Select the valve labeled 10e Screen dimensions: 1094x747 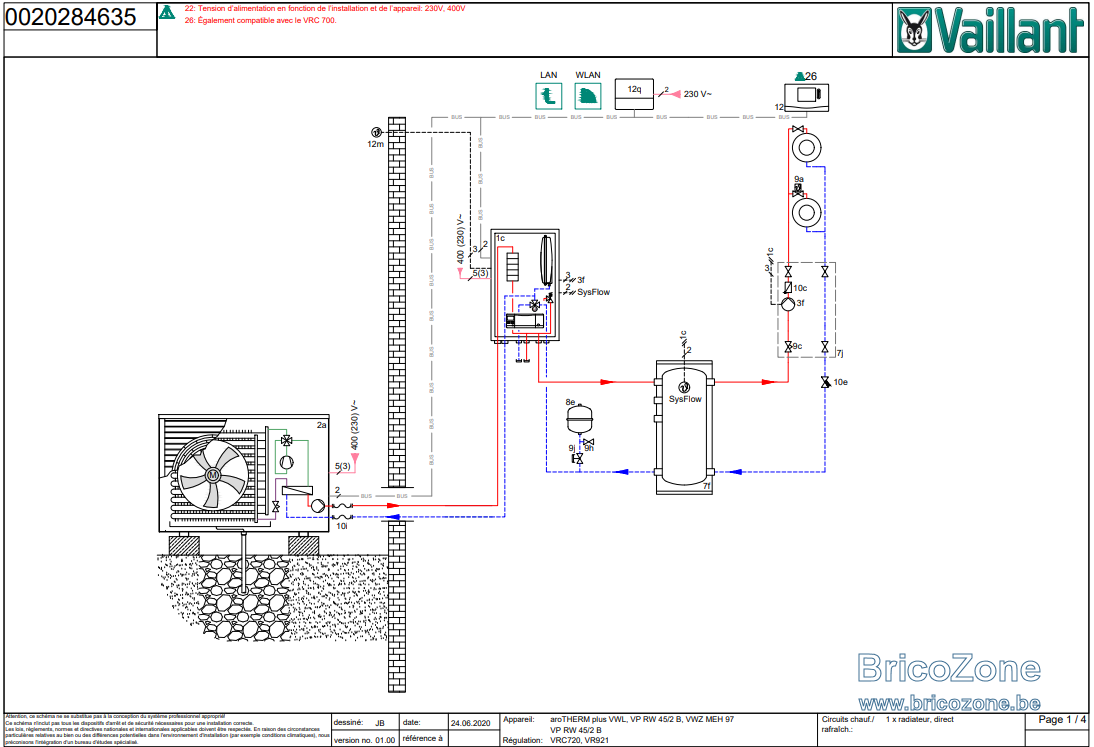(825, 382)
